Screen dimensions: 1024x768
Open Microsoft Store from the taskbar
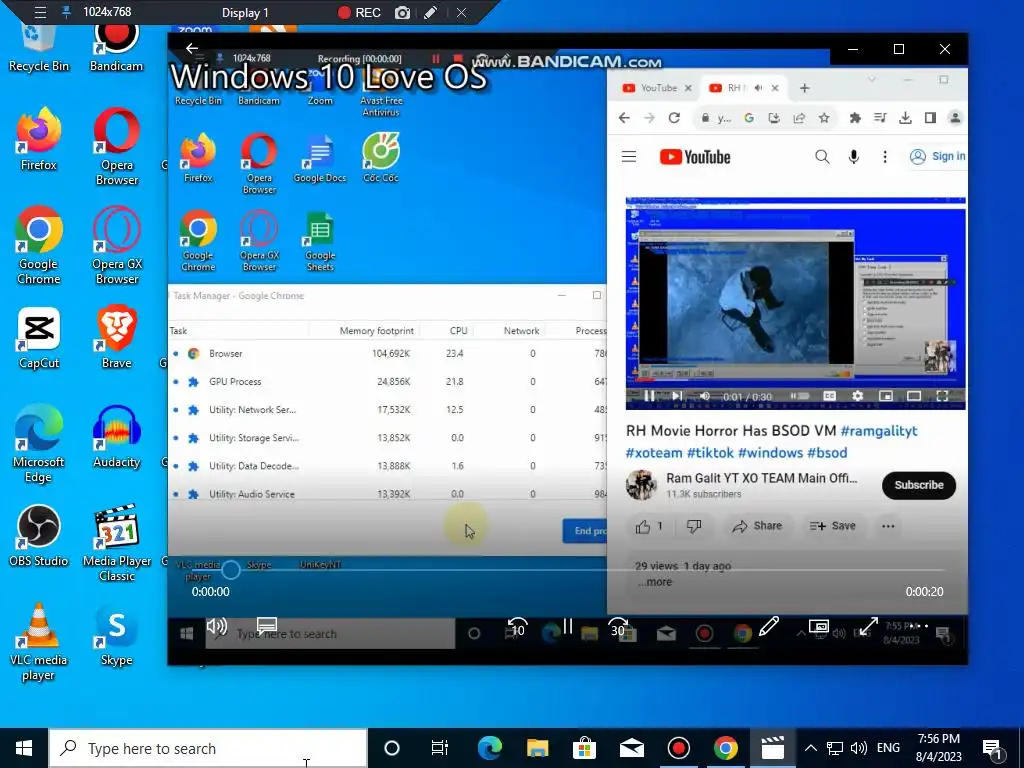click(x=584, y=748)
